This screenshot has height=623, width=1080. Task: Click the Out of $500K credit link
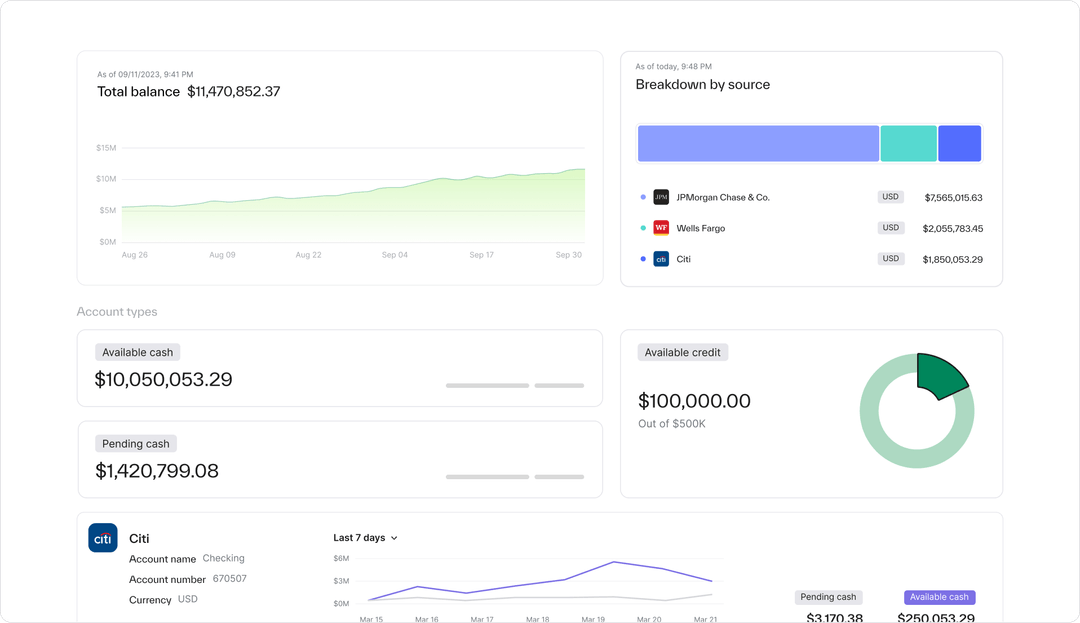tap(671, 424)
